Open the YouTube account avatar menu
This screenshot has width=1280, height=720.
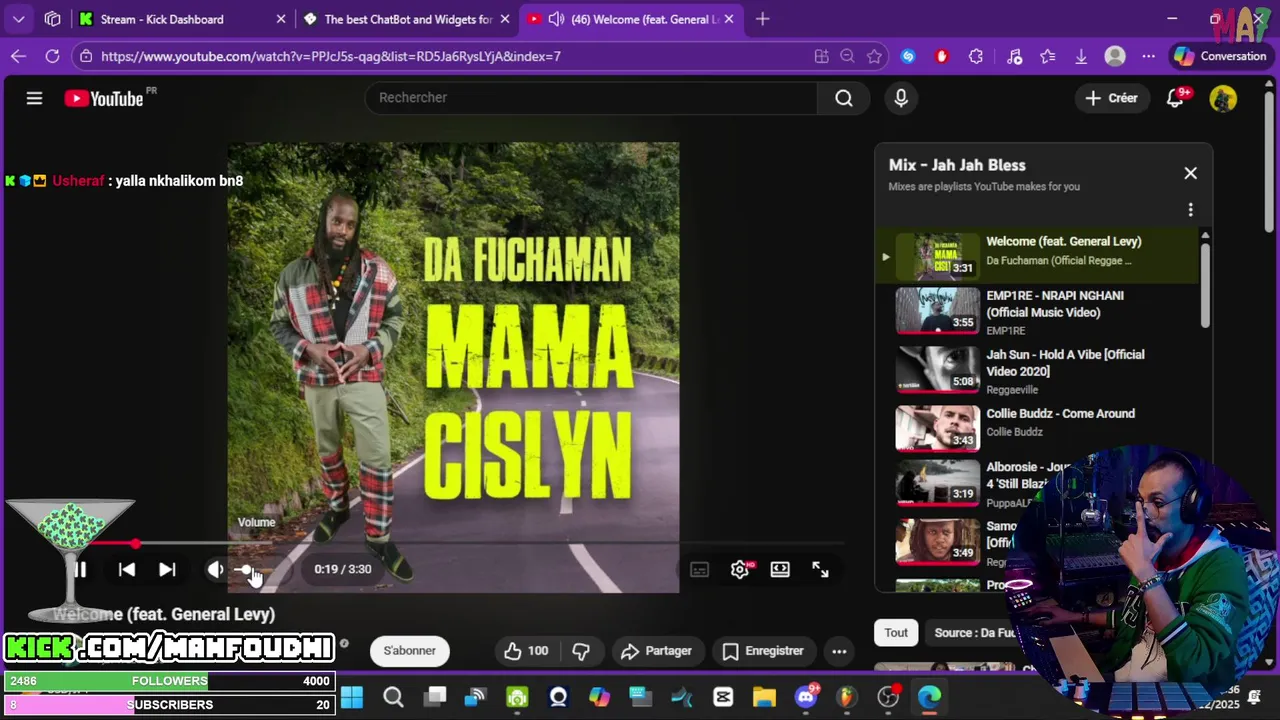coord(1223,98)
